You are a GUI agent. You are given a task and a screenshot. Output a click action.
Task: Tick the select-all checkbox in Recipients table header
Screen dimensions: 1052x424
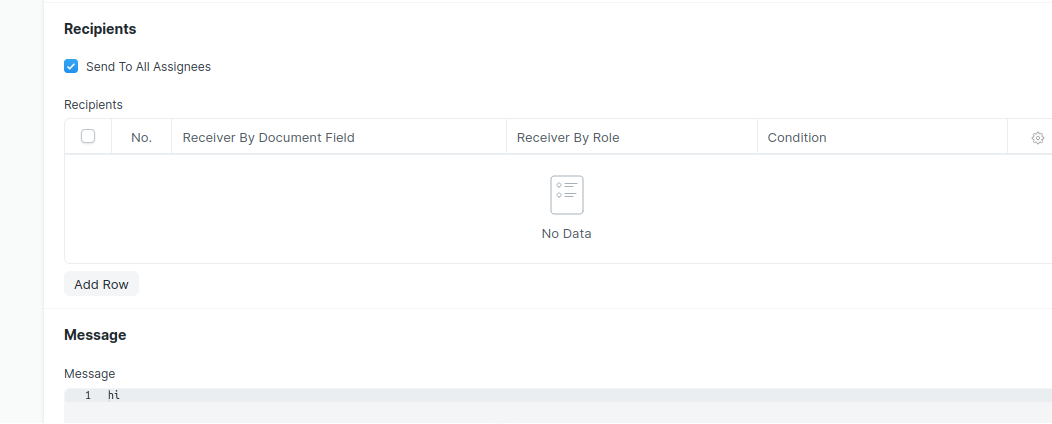(88, 136)
